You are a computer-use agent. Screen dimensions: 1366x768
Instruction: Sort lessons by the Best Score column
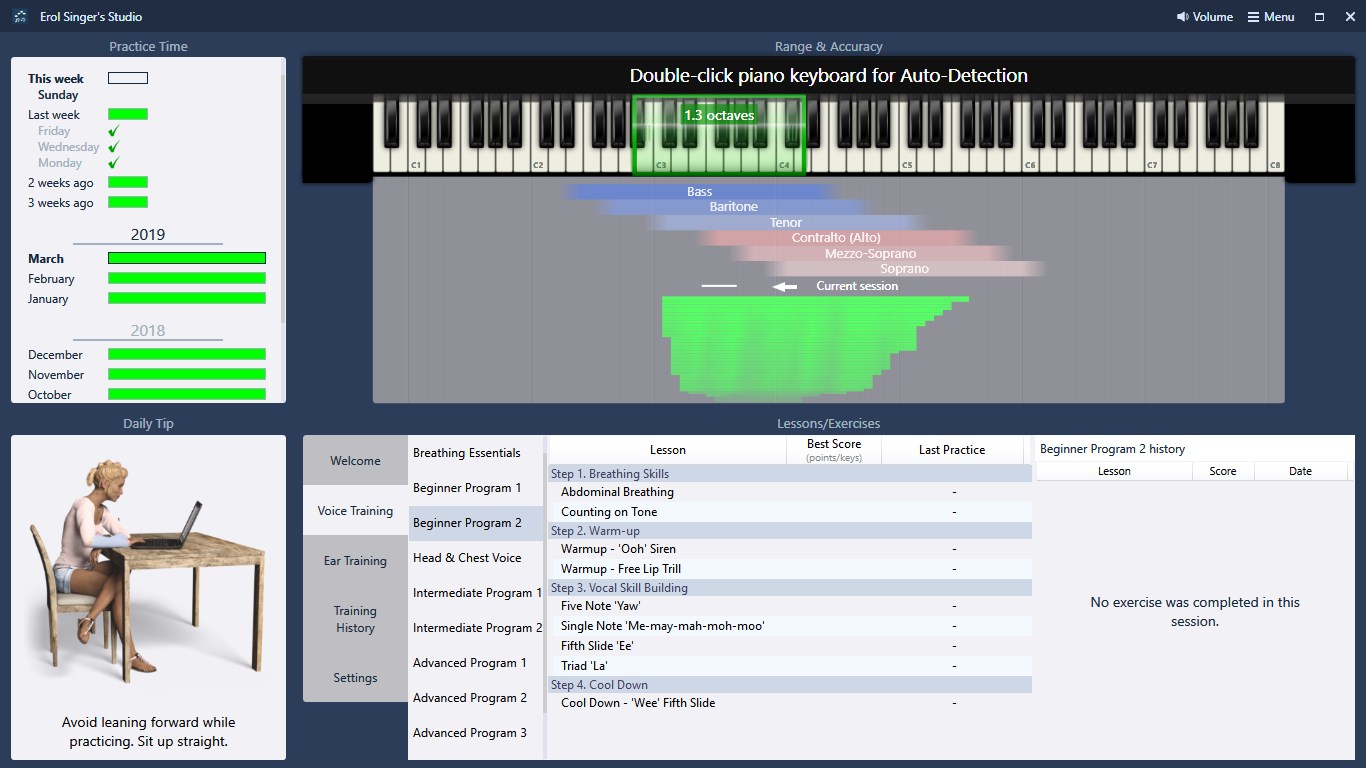833,450
